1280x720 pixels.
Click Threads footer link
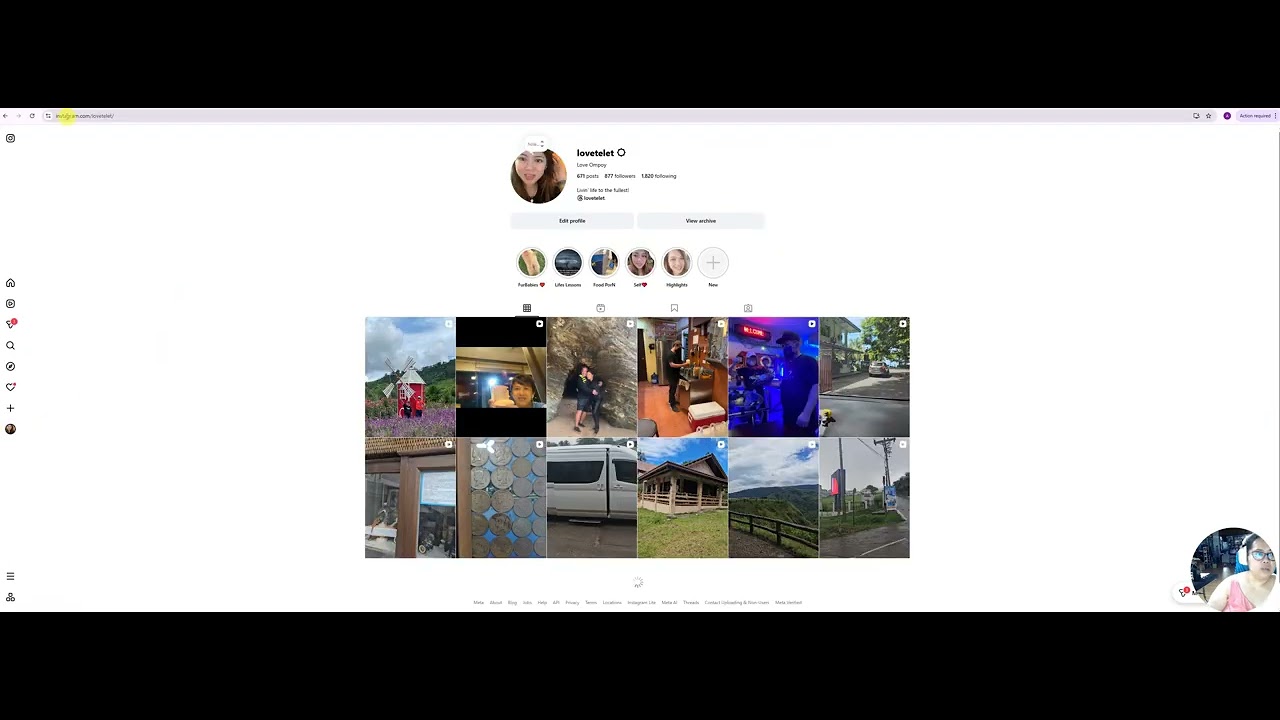(x=691, y=603)
